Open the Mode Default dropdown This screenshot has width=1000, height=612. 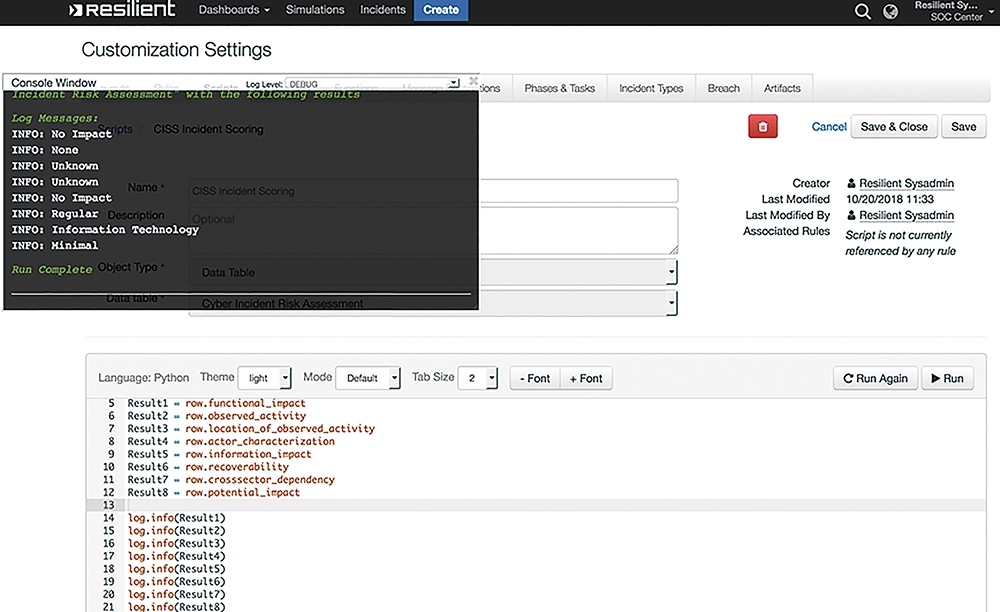click(367, 378)
